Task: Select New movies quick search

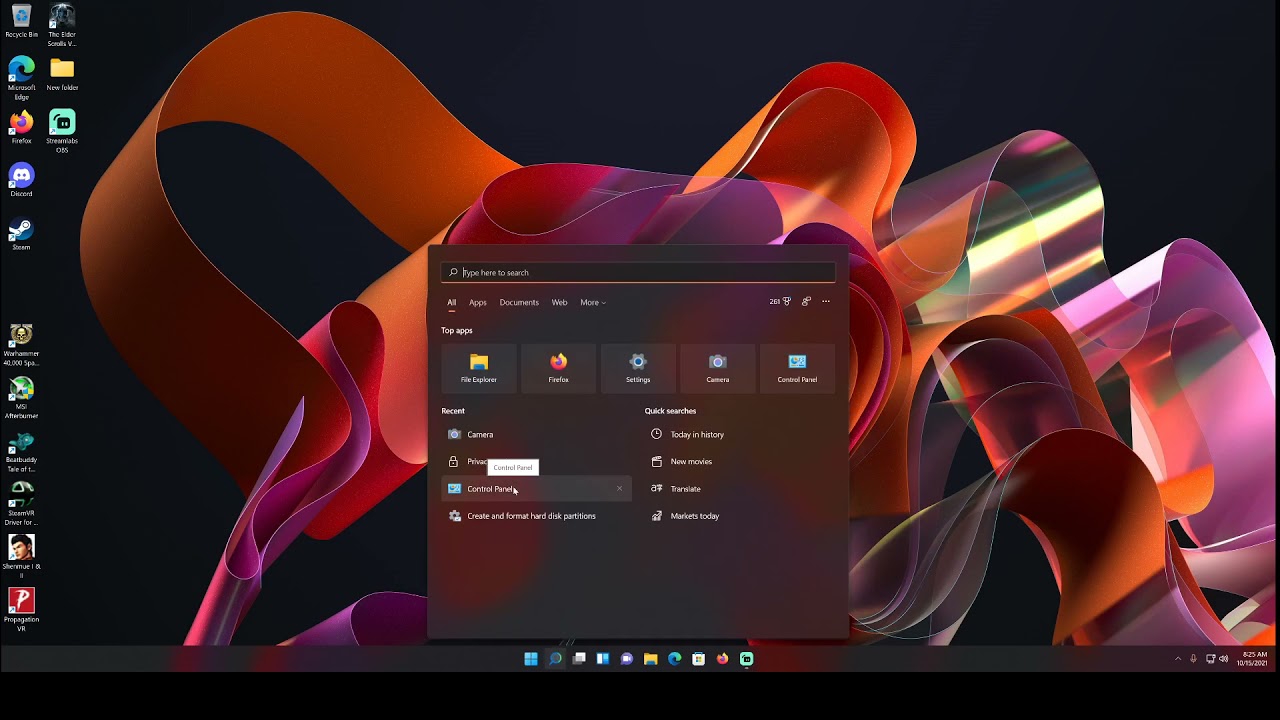Action: point(740,461)
